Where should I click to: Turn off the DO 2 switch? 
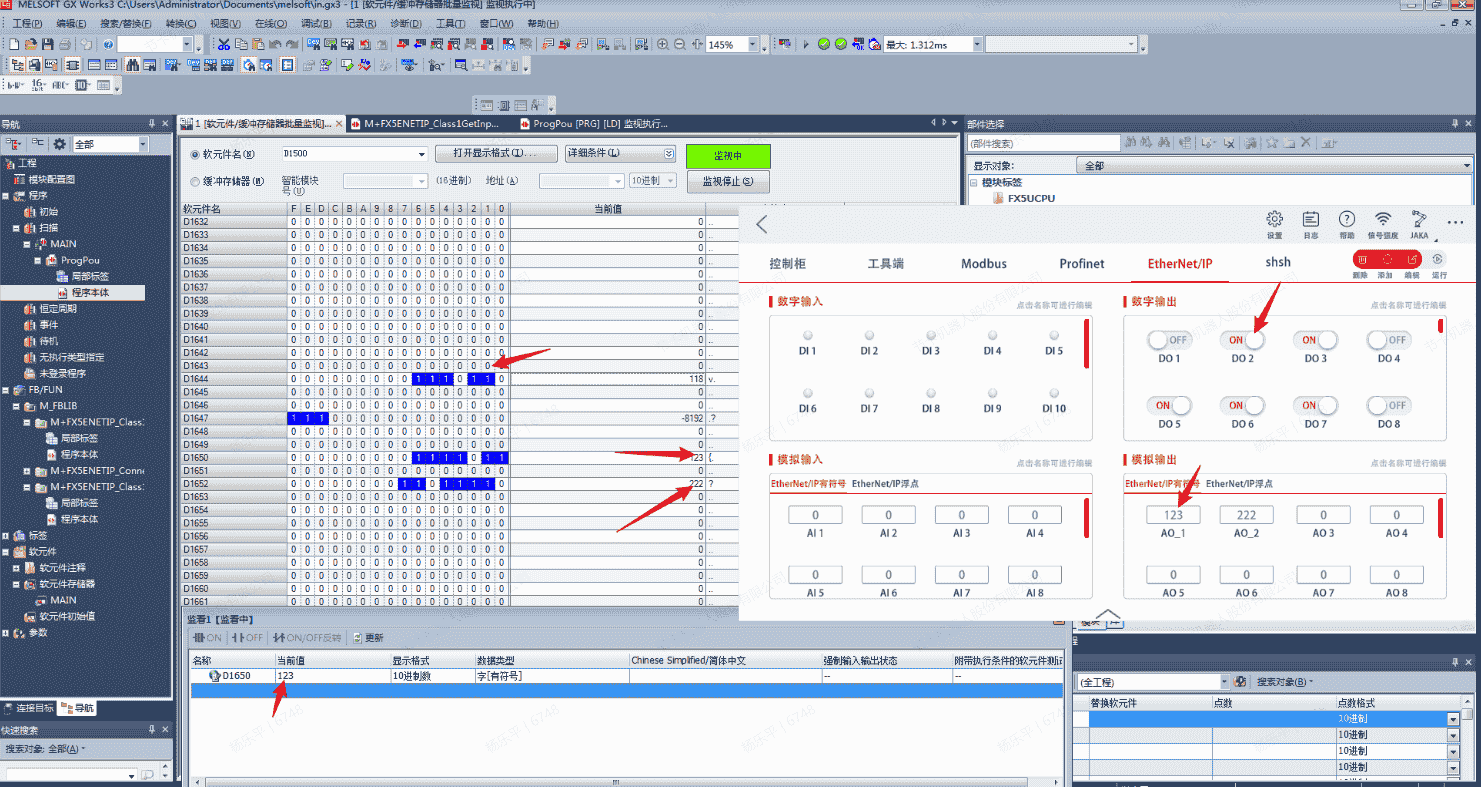click(x=1242, y=340)
